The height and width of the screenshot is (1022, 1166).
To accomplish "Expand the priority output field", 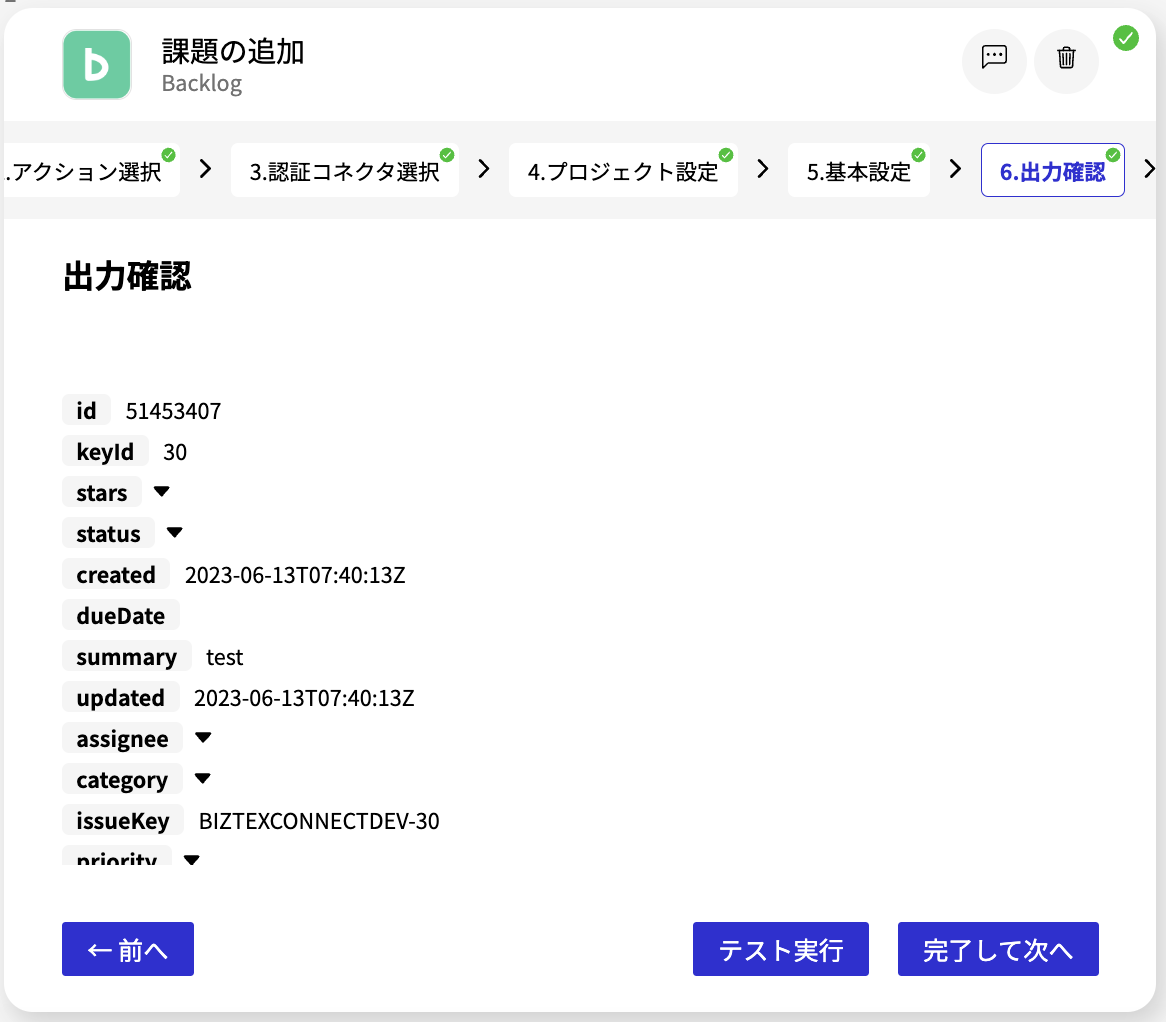I will coord(192,858).
